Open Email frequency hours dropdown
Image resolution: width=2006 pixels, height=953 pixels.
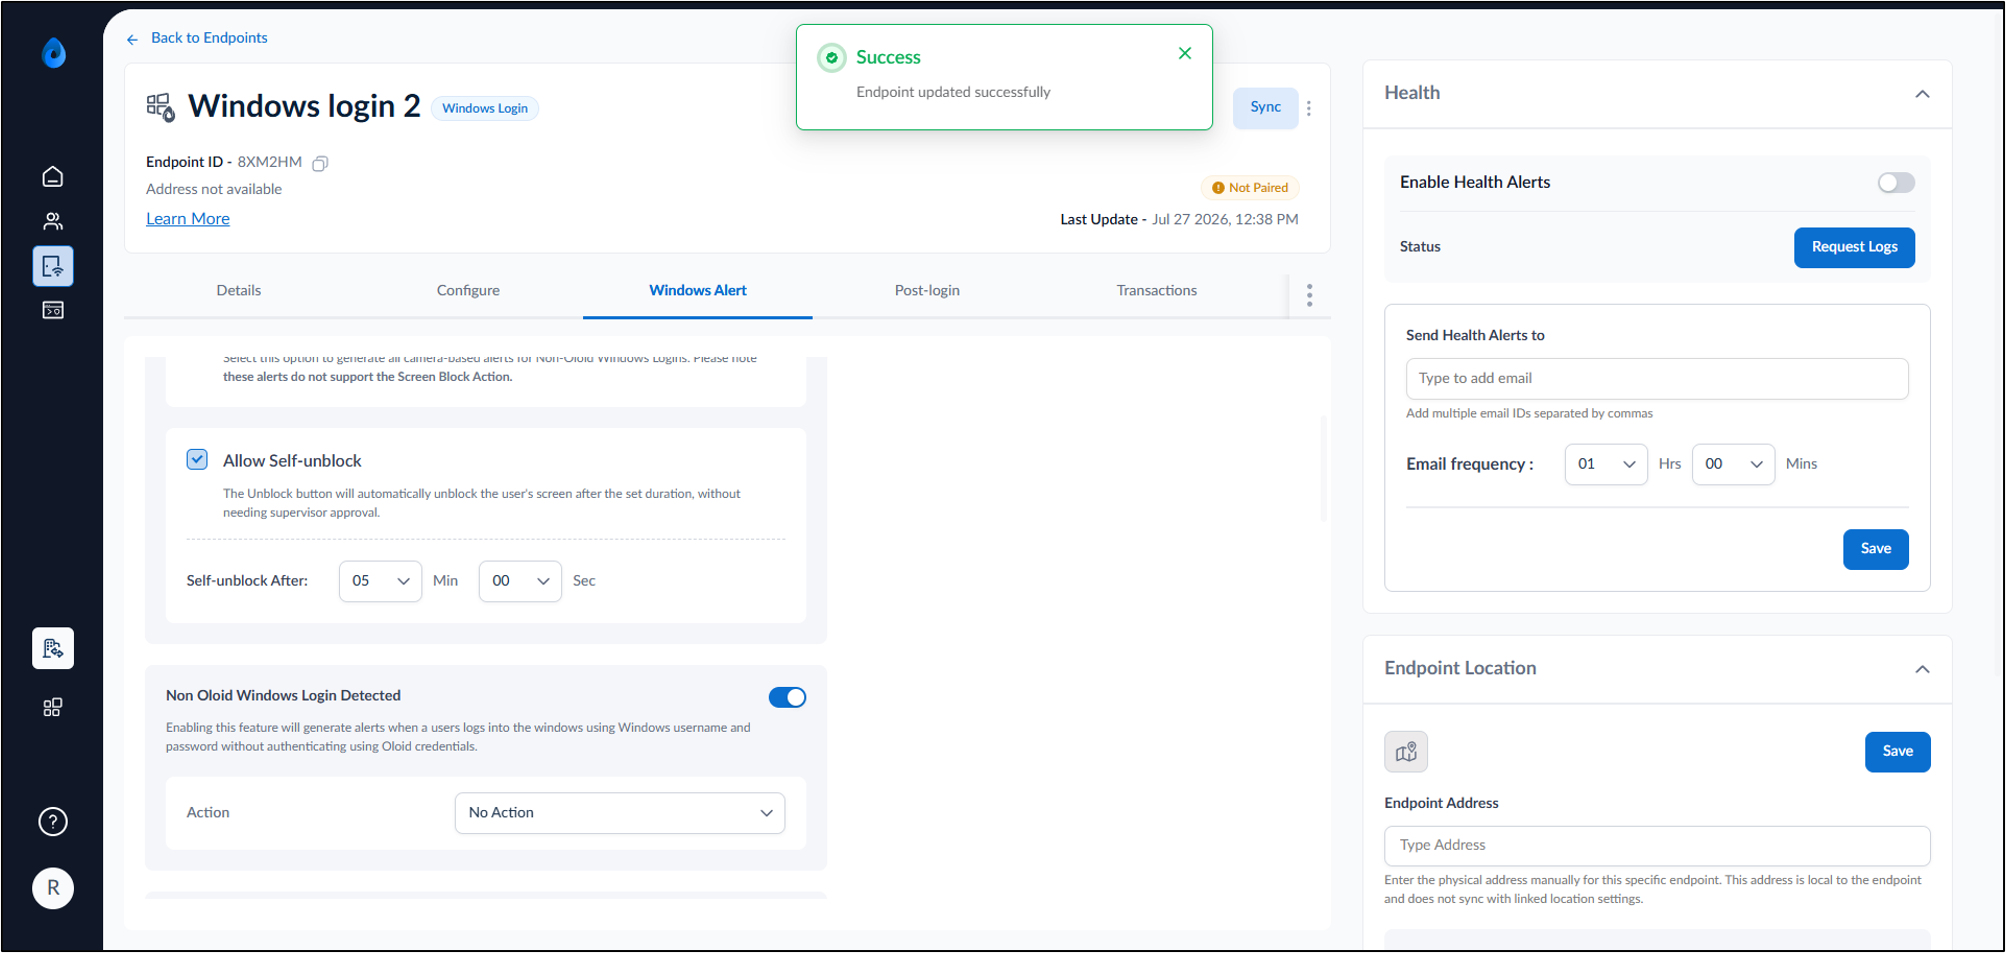pos(1606,464)
